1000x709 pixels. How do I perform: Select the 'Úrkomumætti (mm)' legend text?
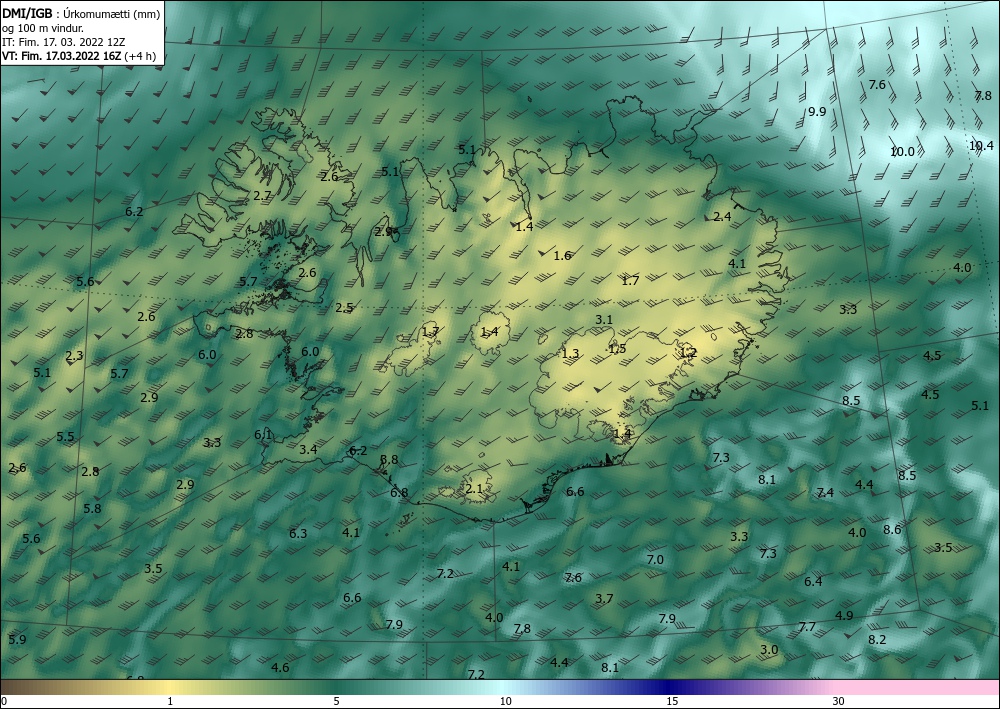pos(111,15)
